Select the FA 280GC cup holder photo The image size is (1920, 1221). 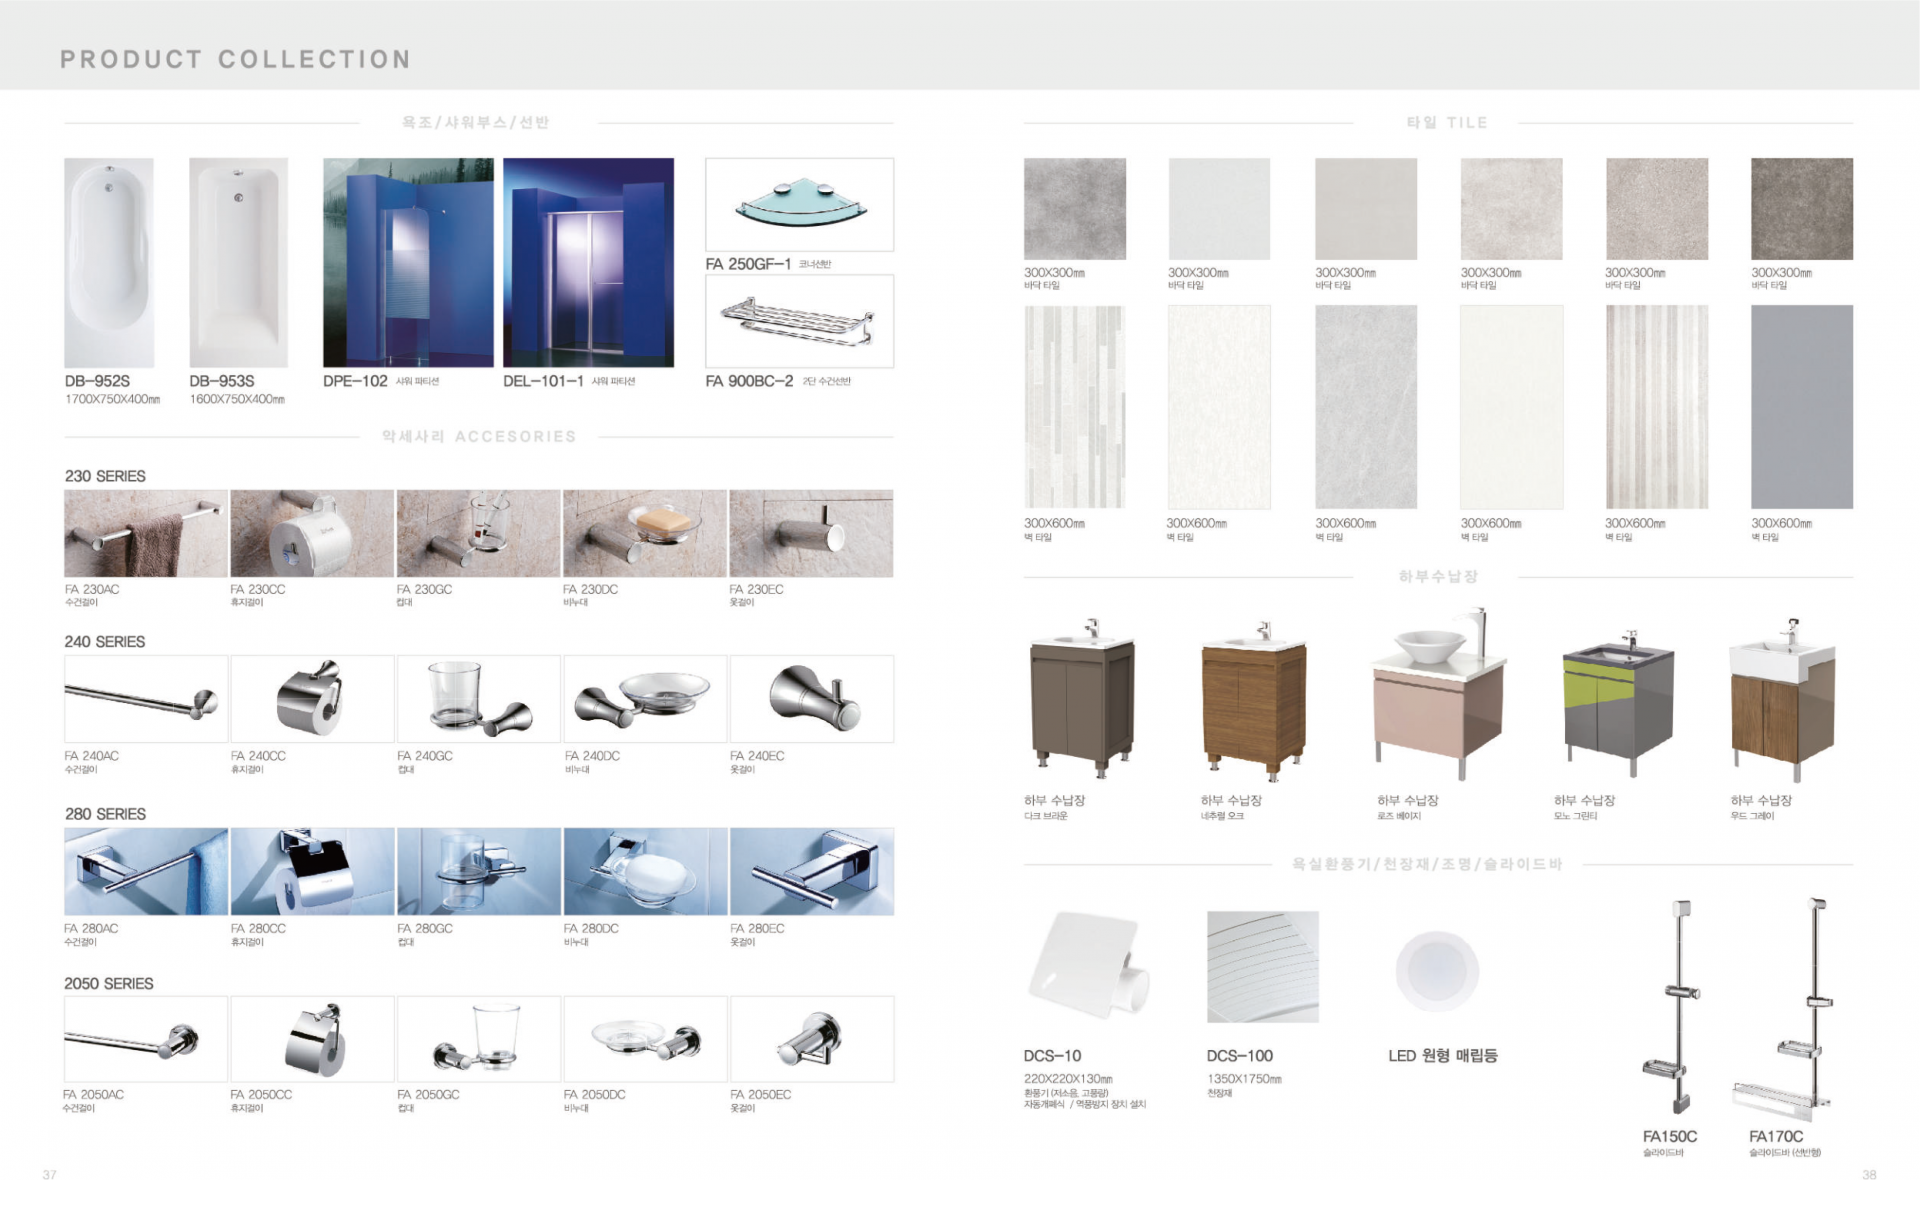coord(478,871)
